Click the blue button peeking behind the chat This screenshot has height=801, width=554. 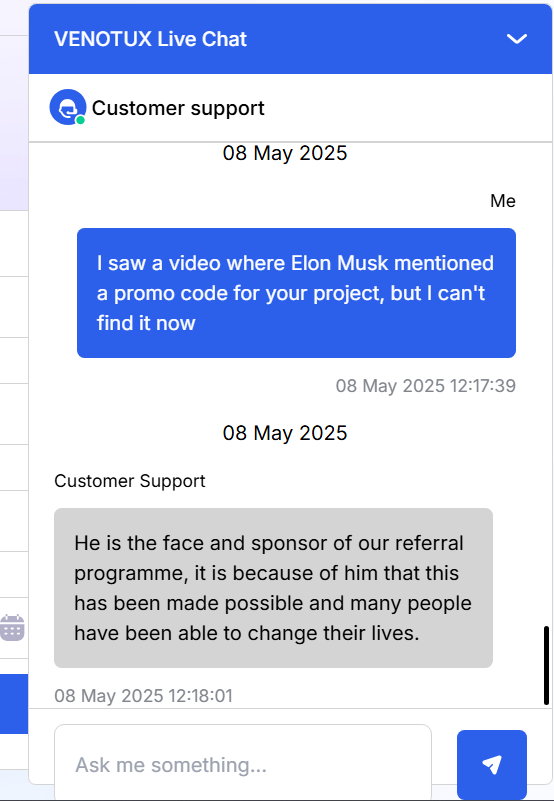tap(14, 704)
